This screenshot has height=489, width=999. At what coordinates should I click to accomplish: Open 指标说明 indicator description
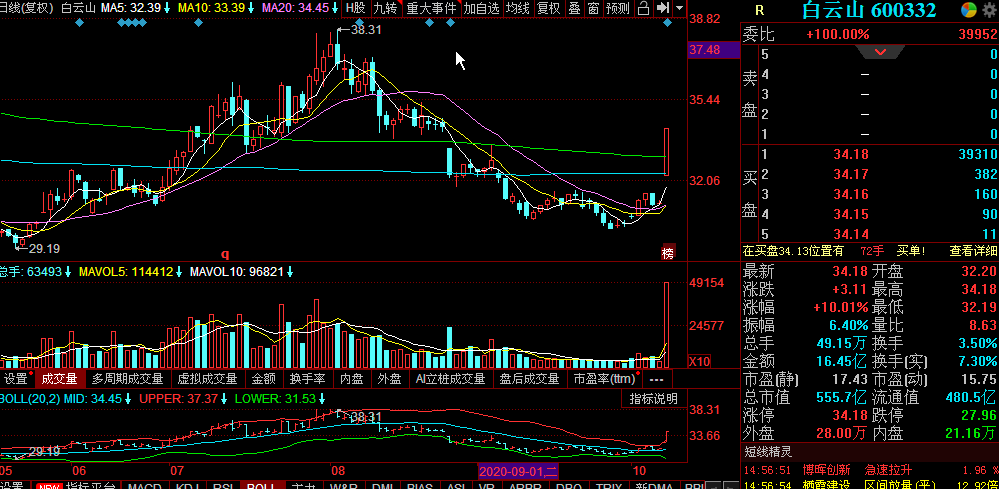(x=653, y=399)
